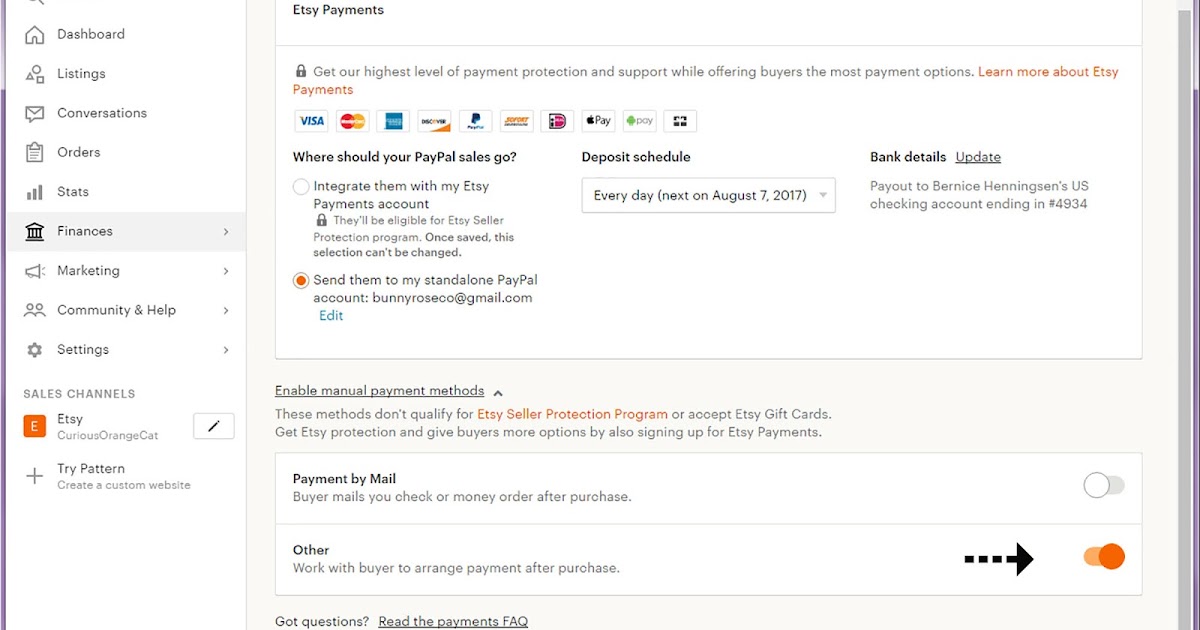Expand the Finances submenu chevron
Image resolution: width=1200 pixels, height=630 pixels.
226,232
